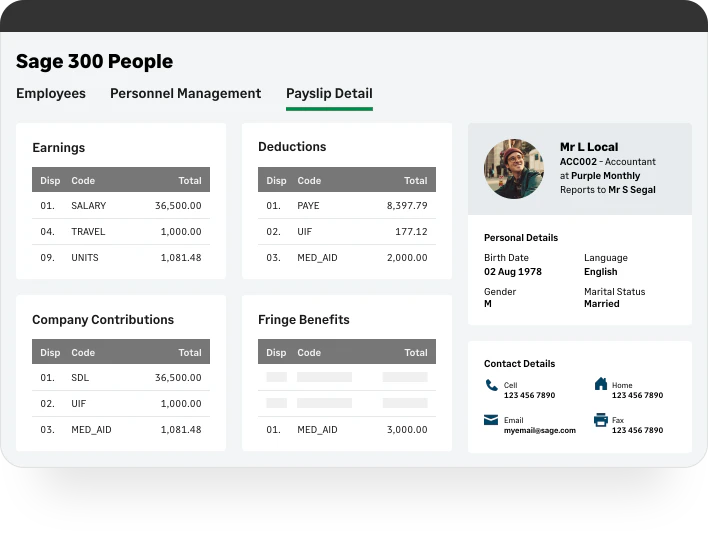
Task: Click the Earnings section heading
Action: 59,148
